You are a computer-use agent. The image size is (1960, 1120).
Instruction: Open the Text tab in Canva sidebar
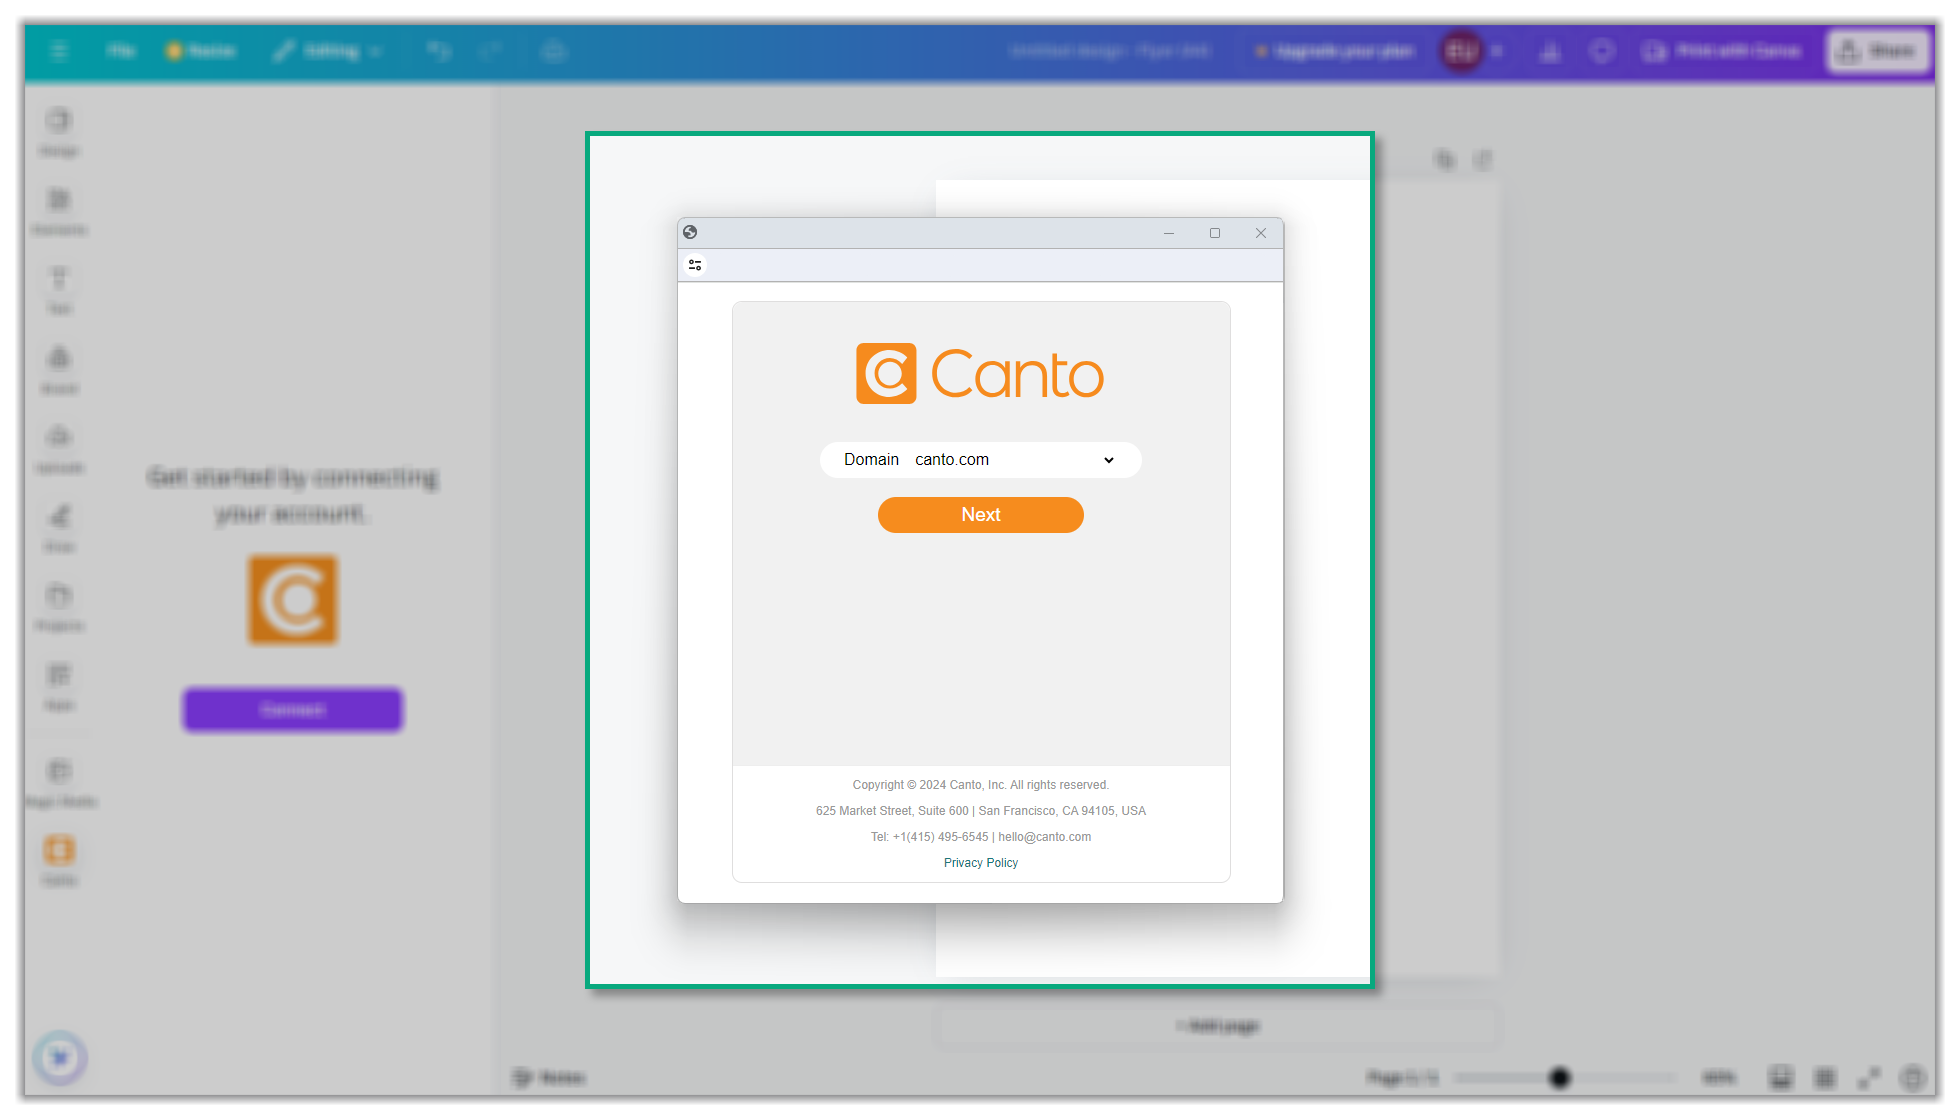point(59,290)
